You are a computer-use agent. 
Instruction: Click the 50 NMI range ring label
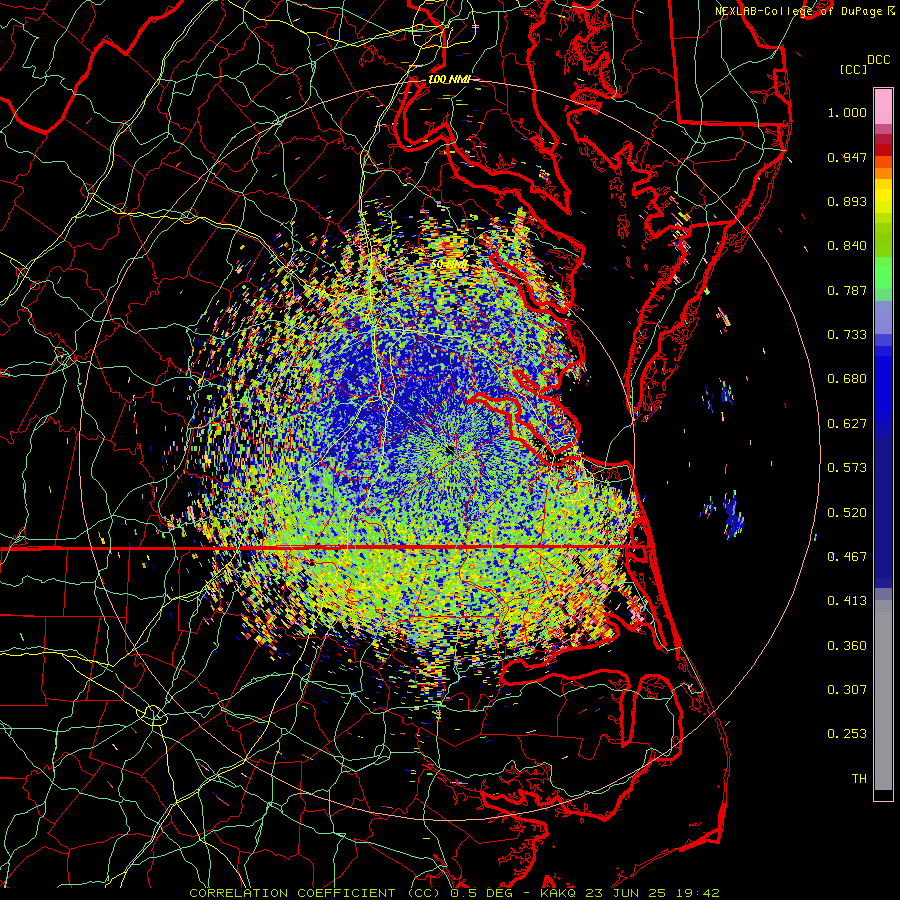click(x=449, y=264)
